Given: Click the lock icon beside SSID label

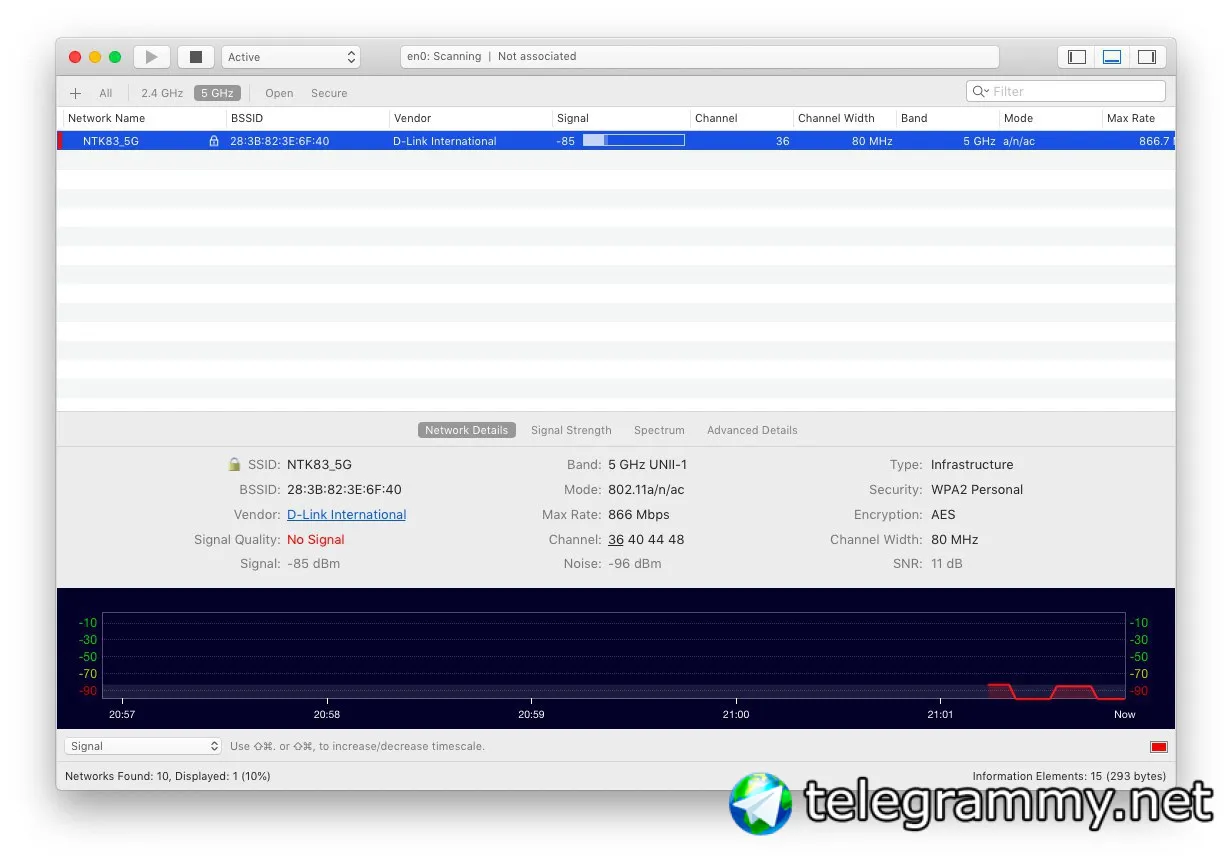Looking at the screenshot, I should 234,464.
